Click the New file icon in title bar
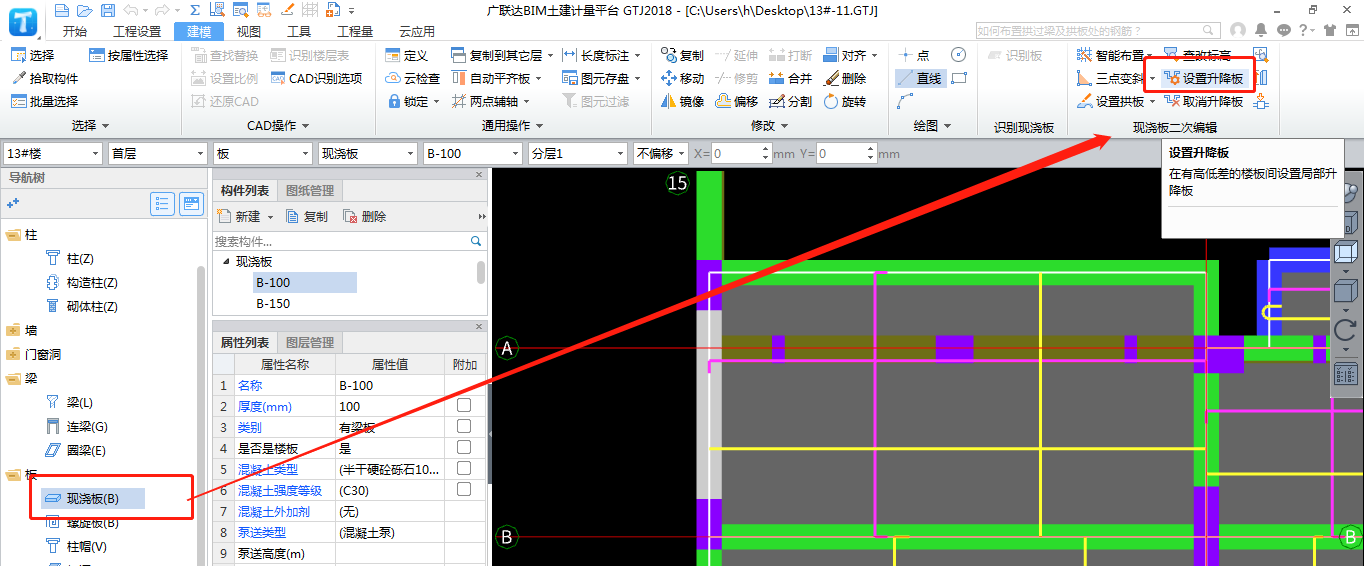Viewport: 1364px width, 566px height. click(62, 11)
